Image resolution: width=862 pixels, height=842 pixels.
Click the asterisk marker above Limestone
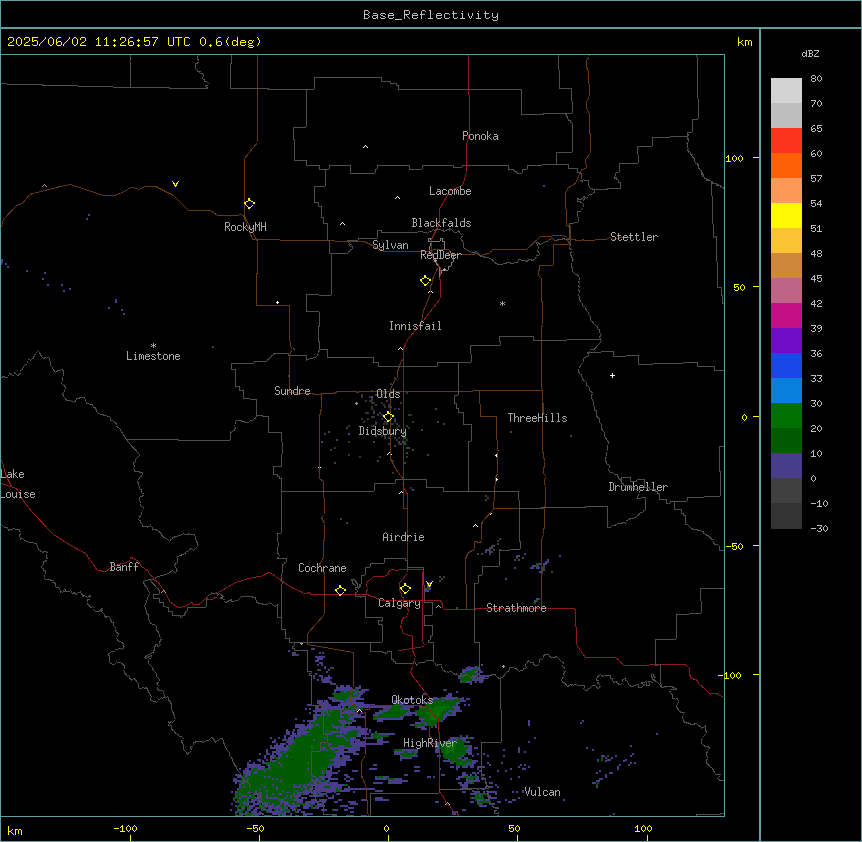153,346
